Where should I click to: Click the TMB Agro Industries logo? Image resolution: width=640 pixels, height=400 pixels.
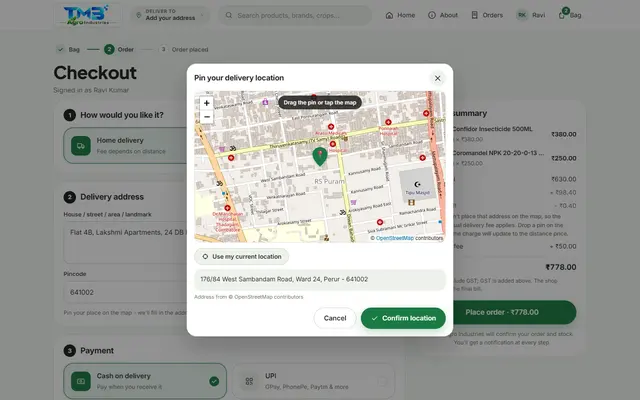click(x=87, y=15)
